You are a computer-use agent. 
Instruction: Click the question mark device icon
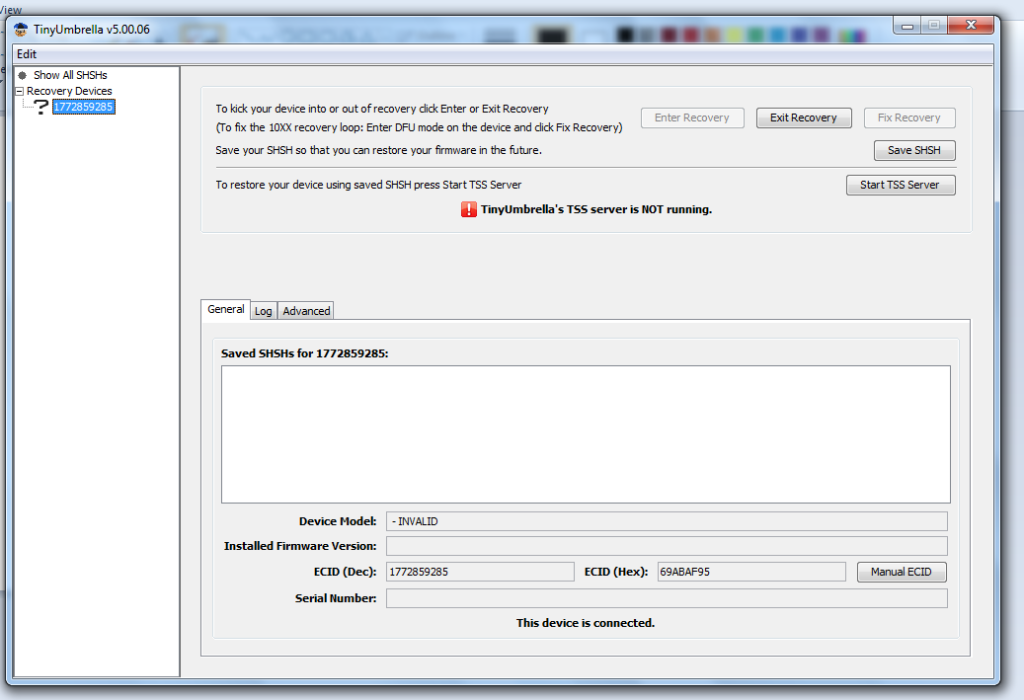(41, 107)
